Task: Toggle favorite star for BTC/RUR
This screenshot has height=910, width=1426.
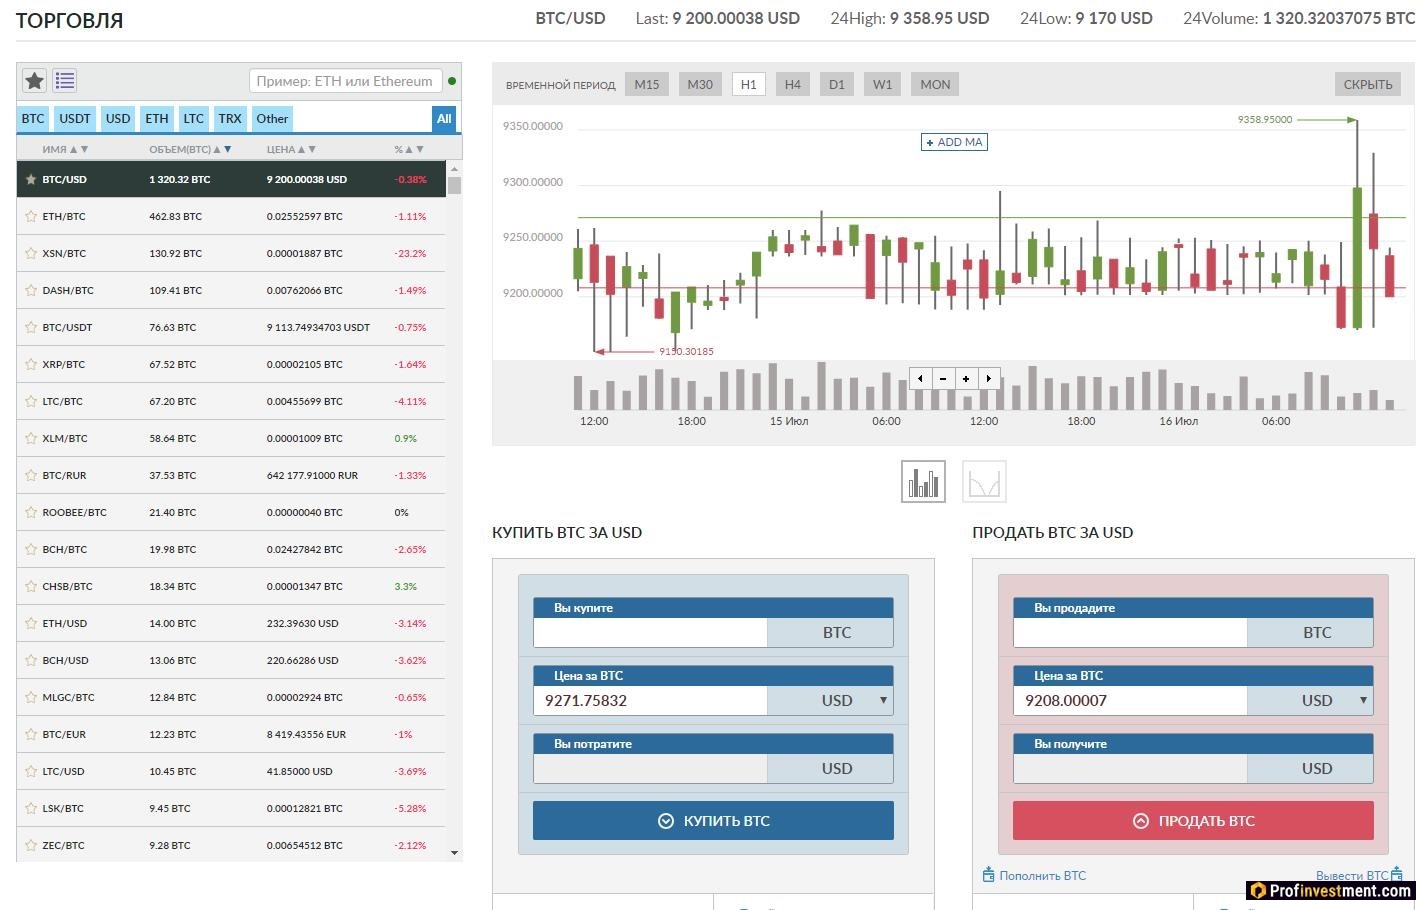Action: click(x=31, y=475)
